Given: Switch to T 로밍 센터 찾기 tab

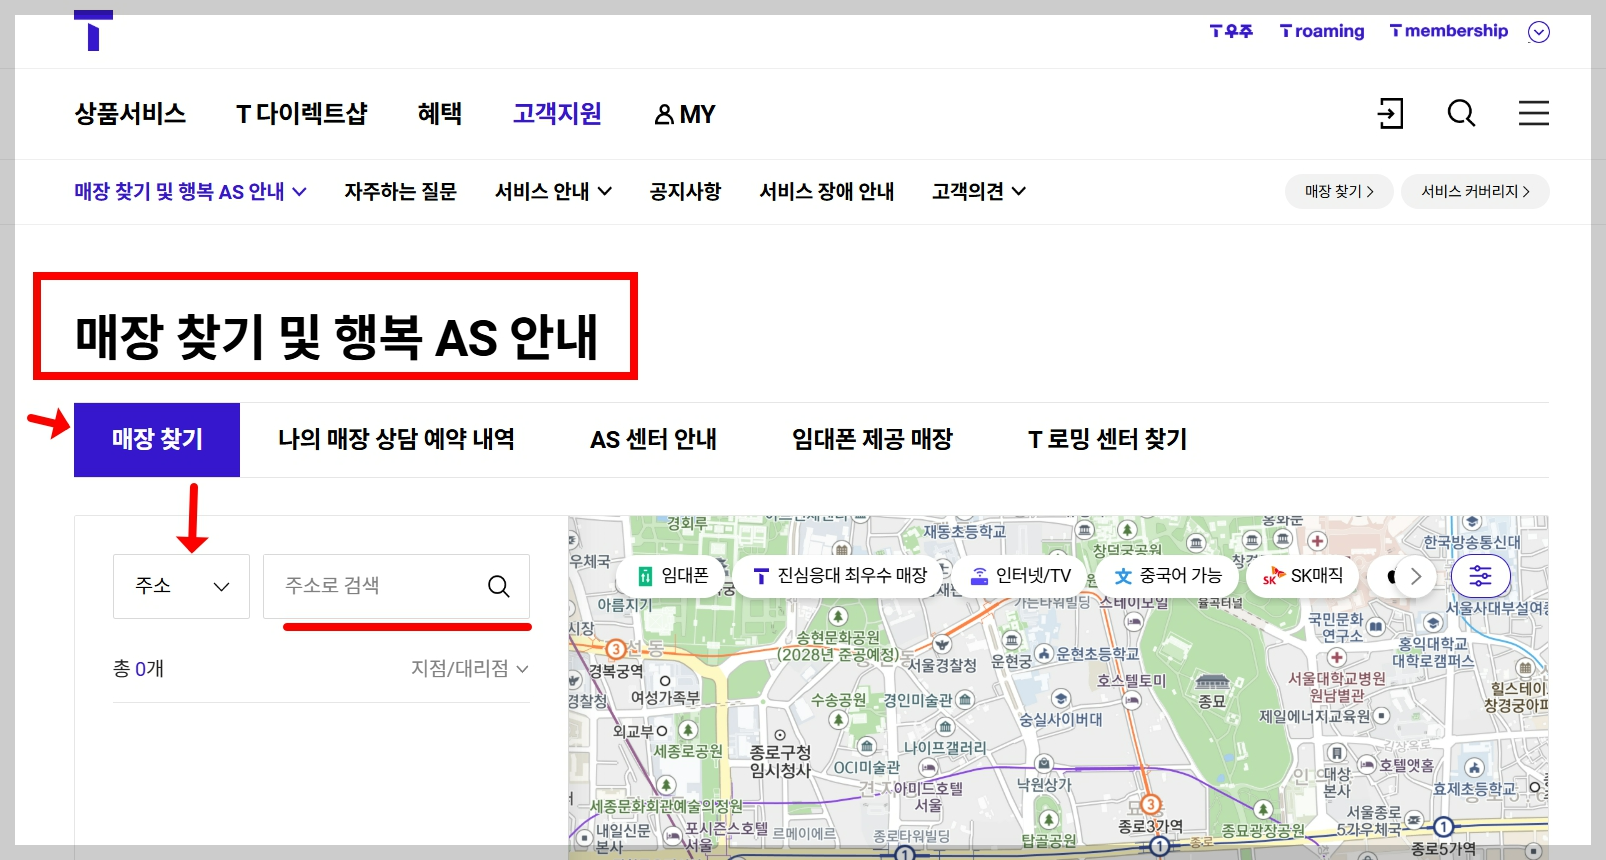Looking at the screenshot, I should pos(1107,440).
